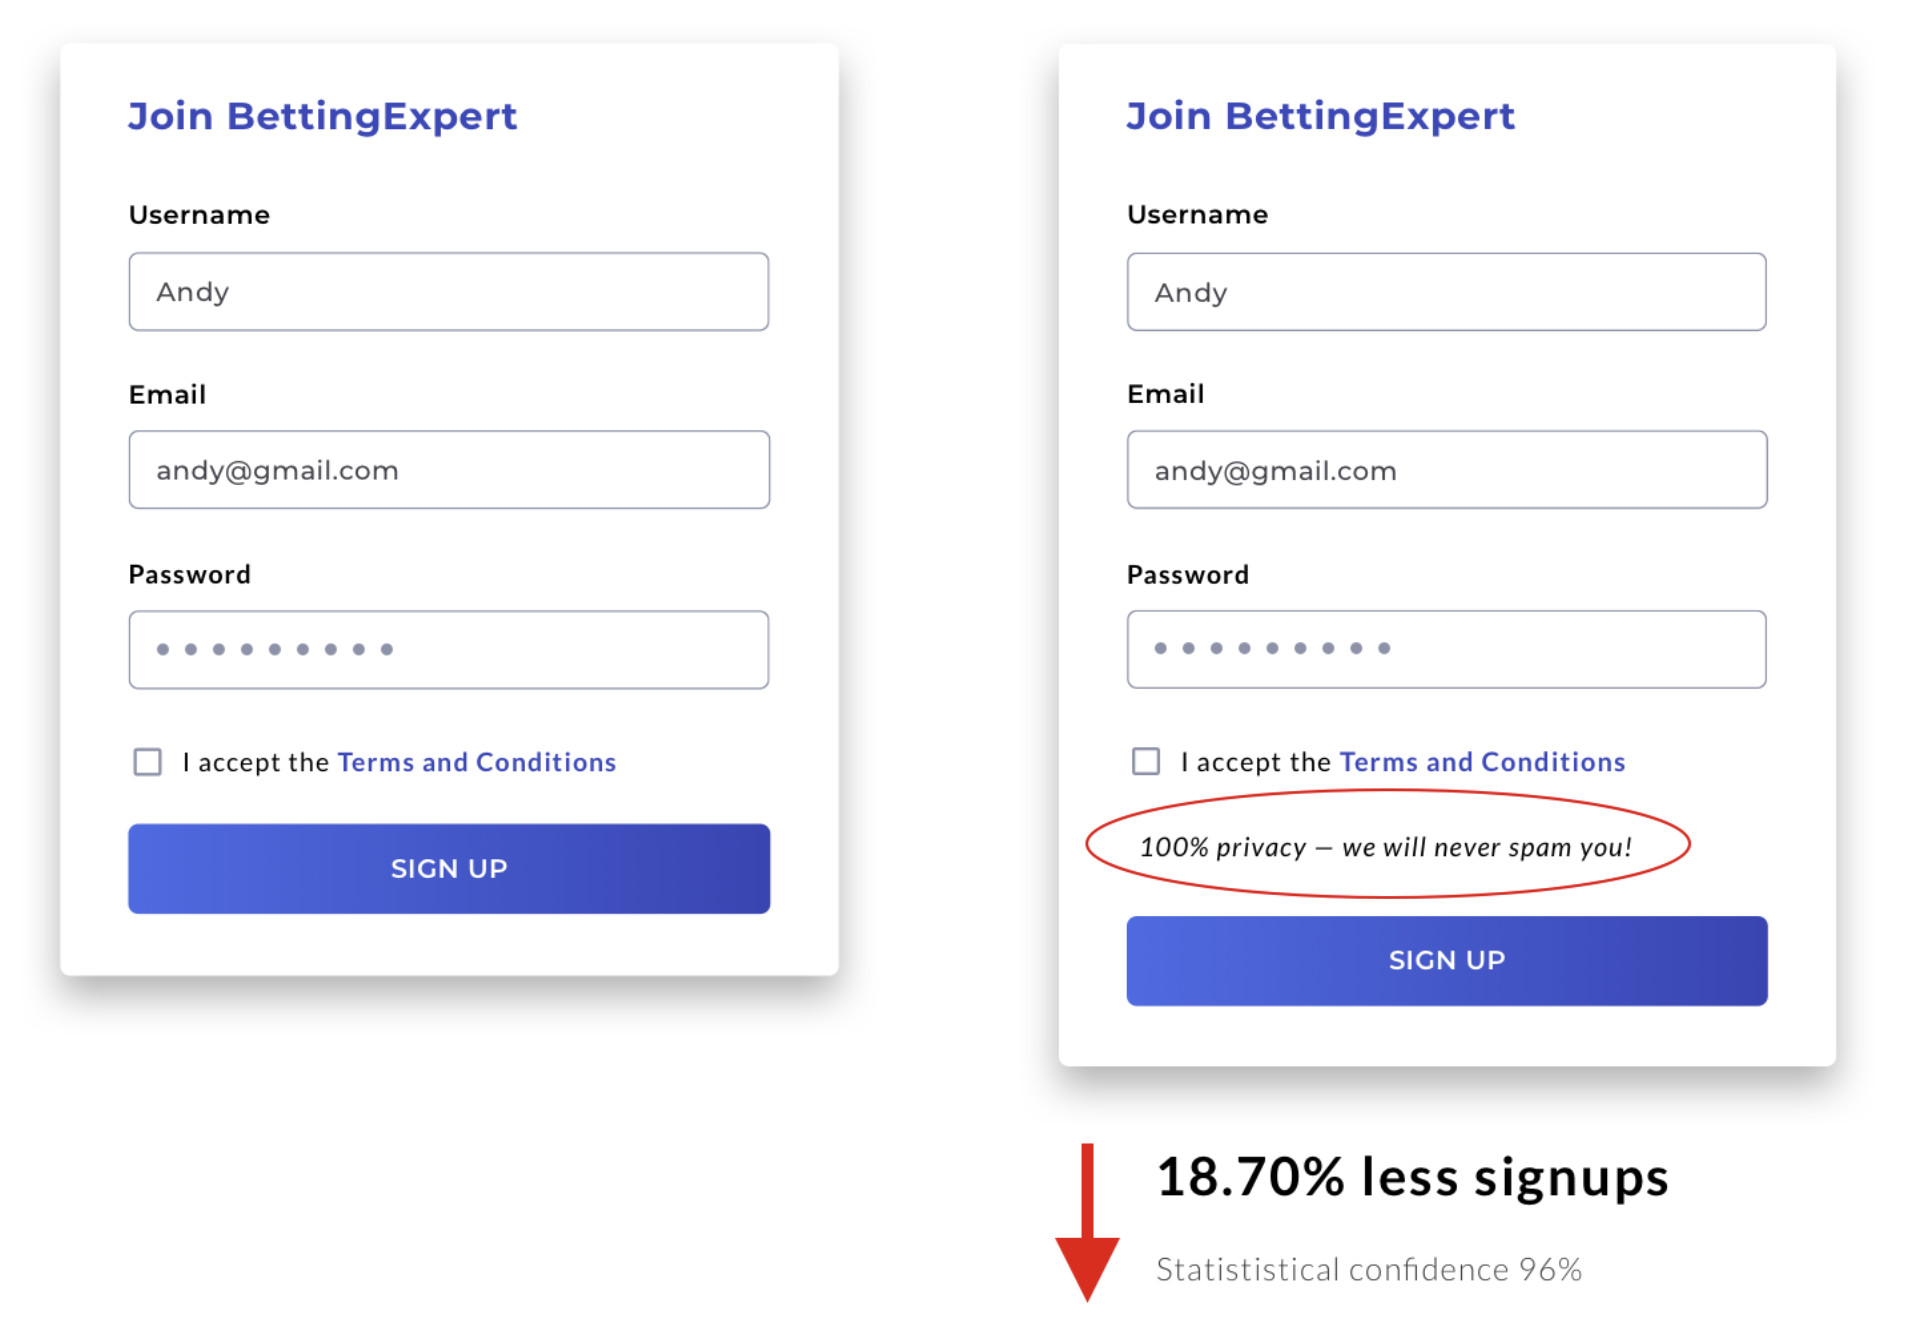Image resolution: width=1916 pixels, height=1338 pixels.
Task: Click the Password label in the left form
Action: 189,574
